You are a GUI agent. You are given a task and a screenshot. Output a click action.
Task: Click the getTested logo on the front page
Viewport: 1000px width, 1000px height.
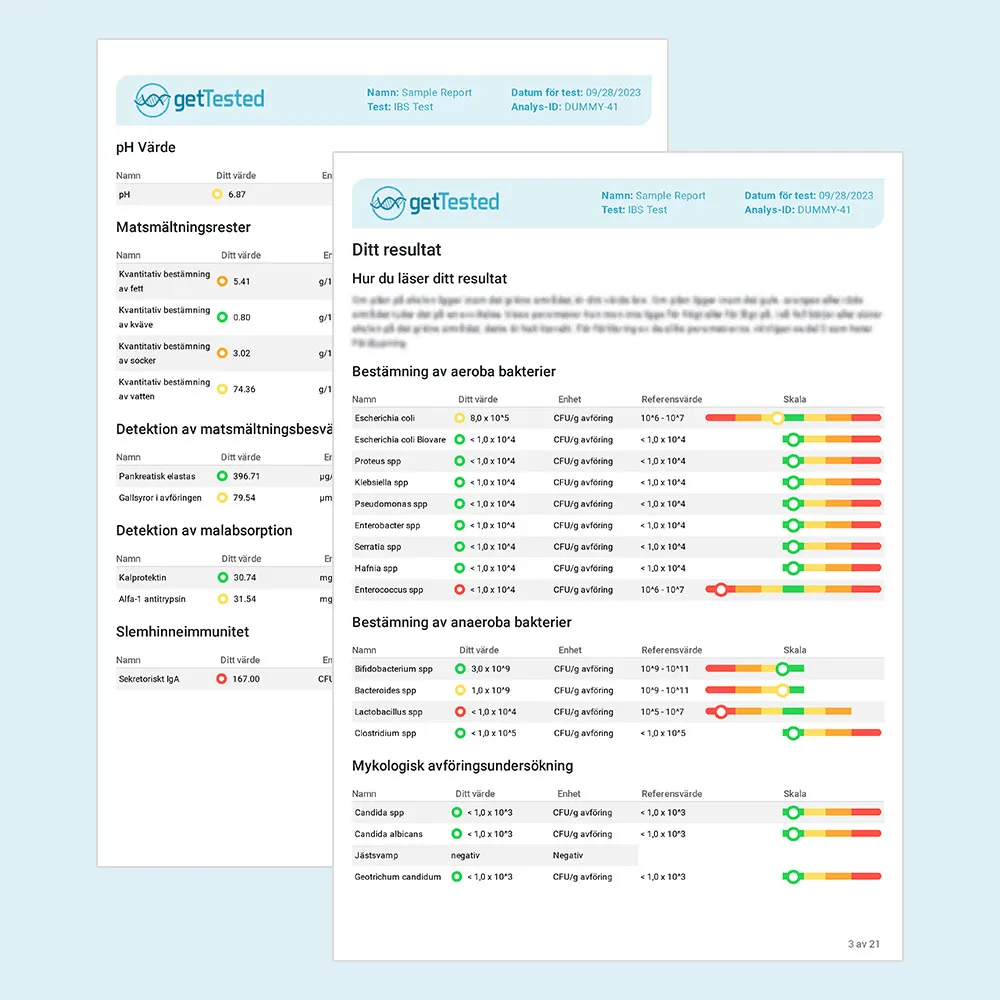[434, 203]
